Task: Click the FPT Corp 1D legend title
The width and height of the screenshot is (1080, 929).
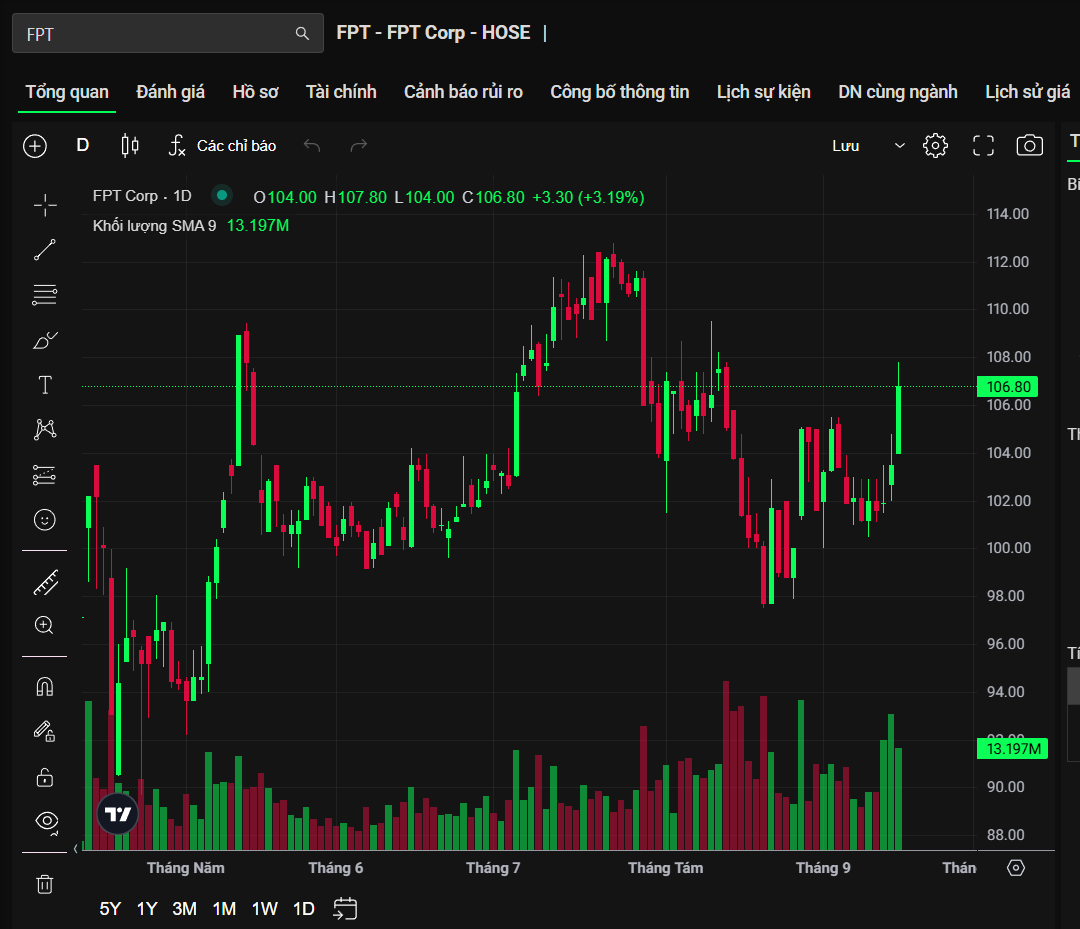Action: click(142, 196)
